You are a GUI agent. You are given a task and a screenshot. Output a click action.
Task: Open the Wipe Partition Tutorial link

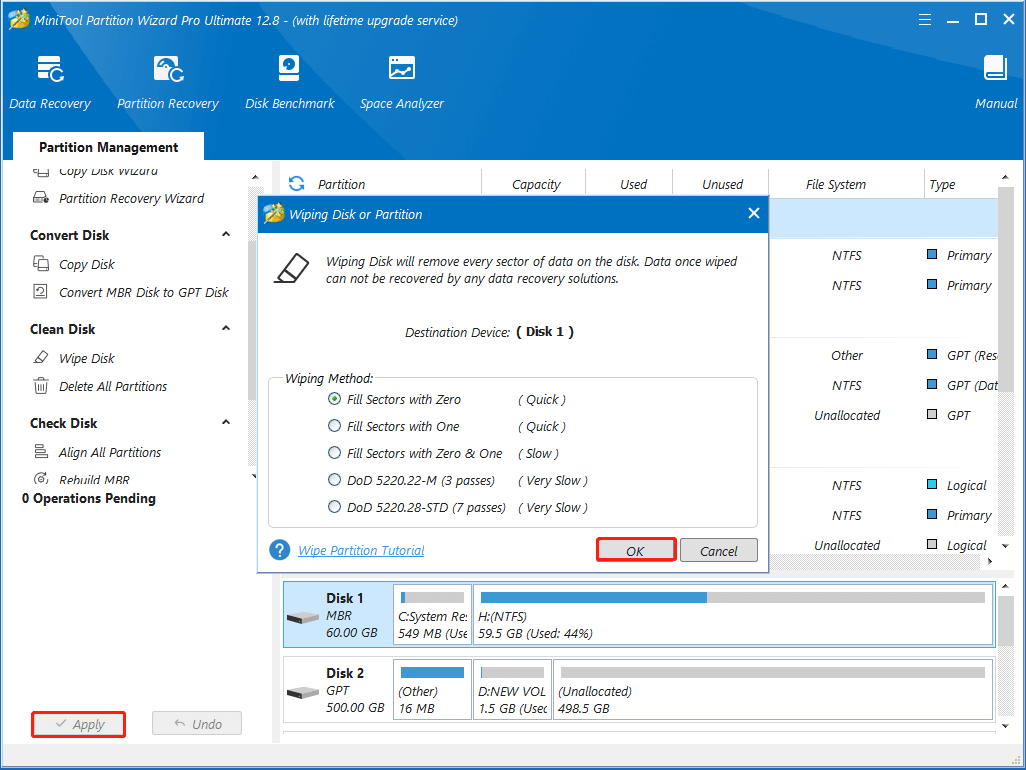pyautogui.click(x=361, y=550)
